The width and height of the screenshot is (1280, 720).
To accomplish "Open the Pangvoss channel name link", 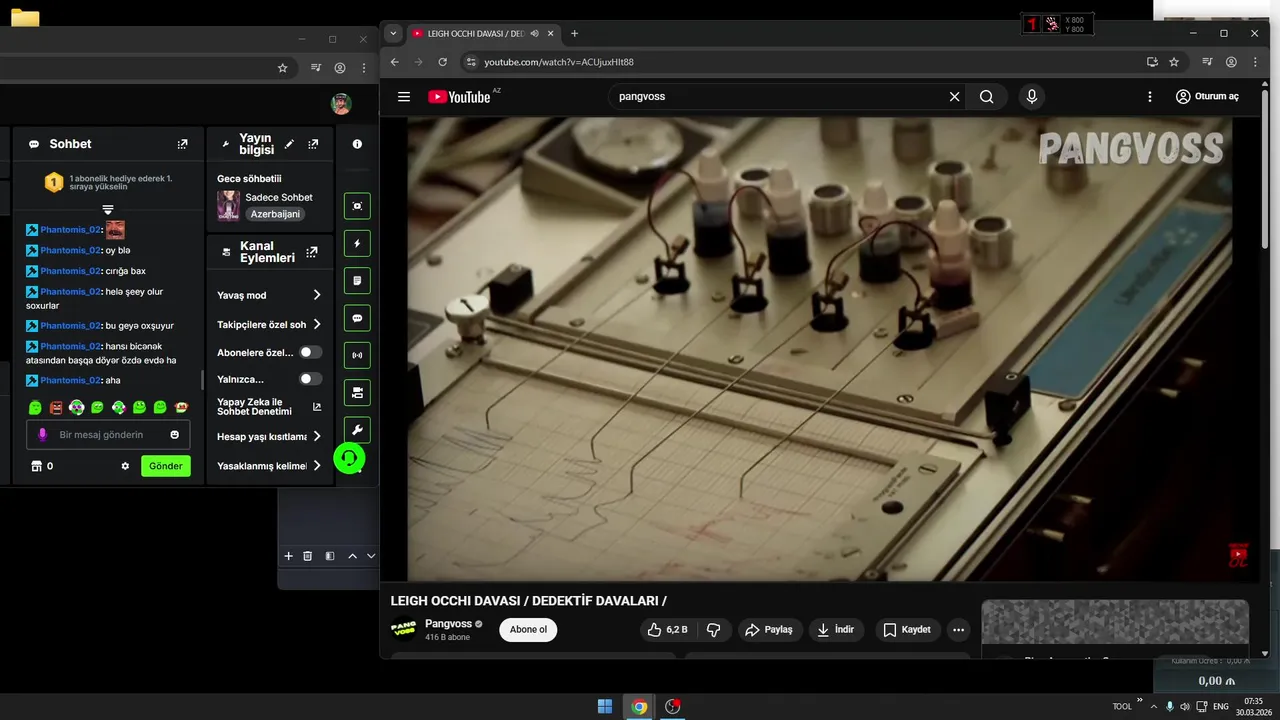I will point(448,624).
